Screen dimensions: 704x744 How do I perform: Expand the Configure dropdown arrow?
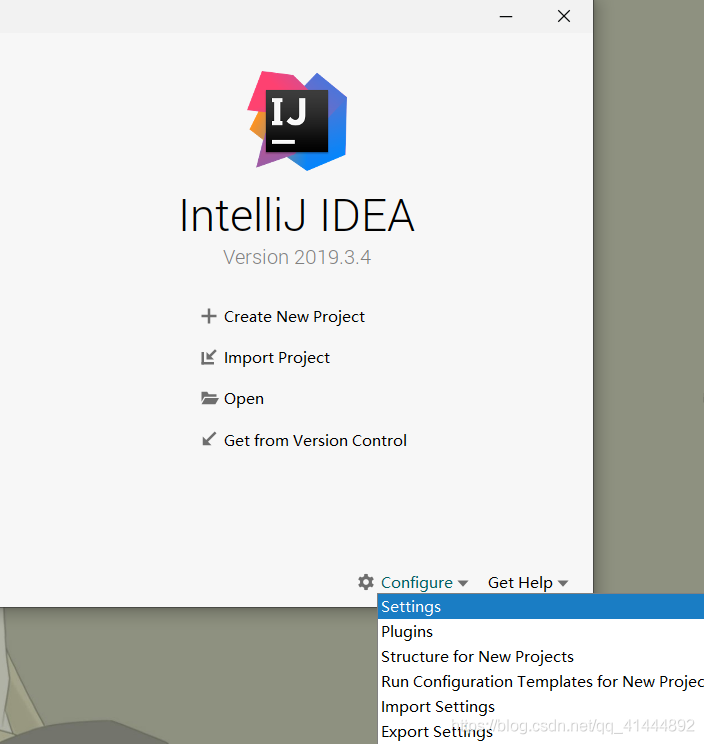[463, 583]
